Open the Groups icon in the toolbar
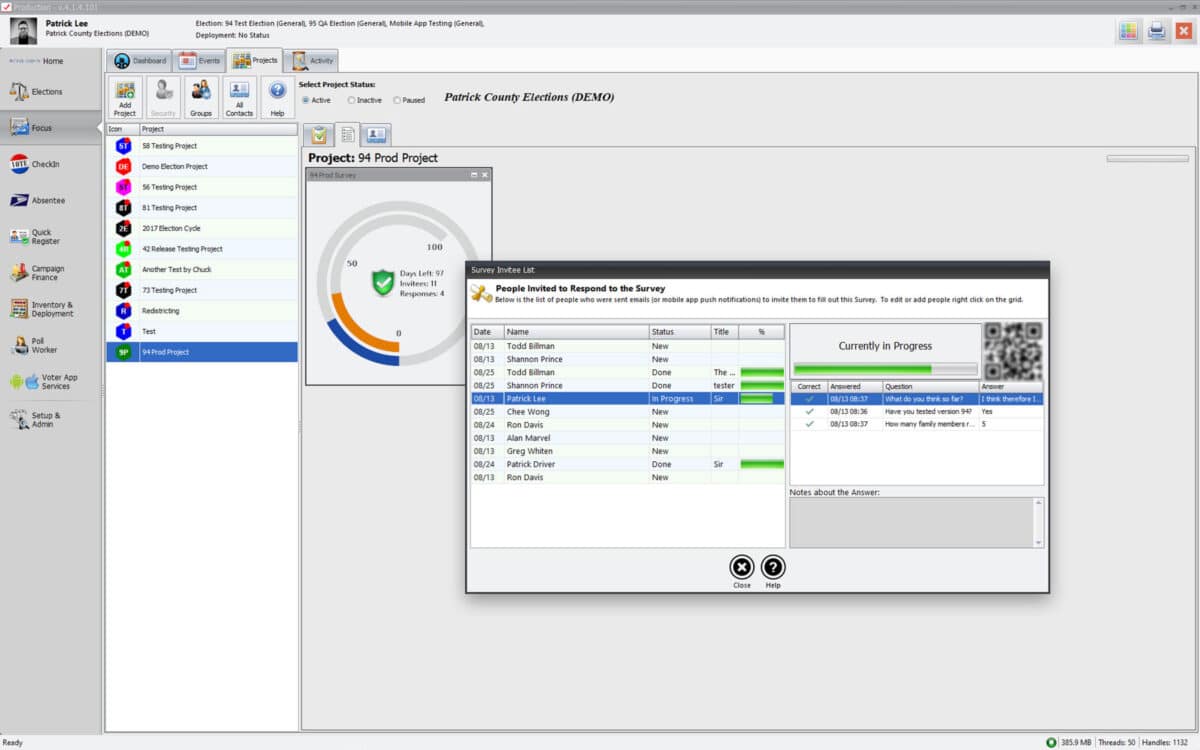The width and height of the screenshot is (1200, 750). pos(200,97)
